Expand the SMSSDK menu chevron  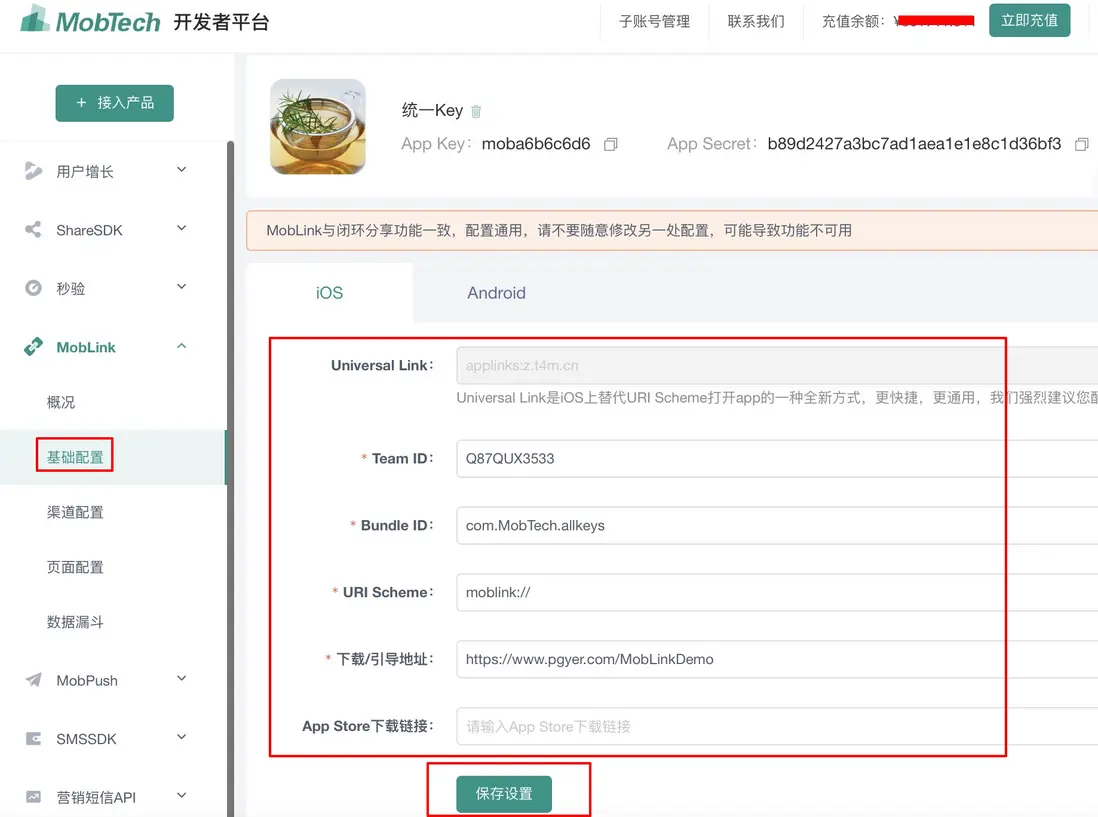click(x=181, y=736)
